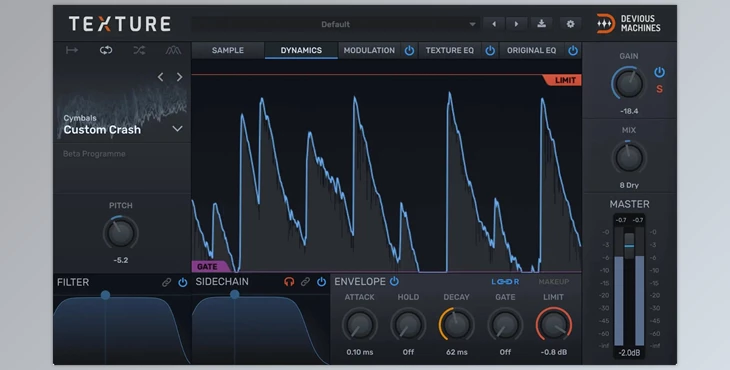
Task: Click the 8 Dry mix value
Action: [x=629, y=185]
